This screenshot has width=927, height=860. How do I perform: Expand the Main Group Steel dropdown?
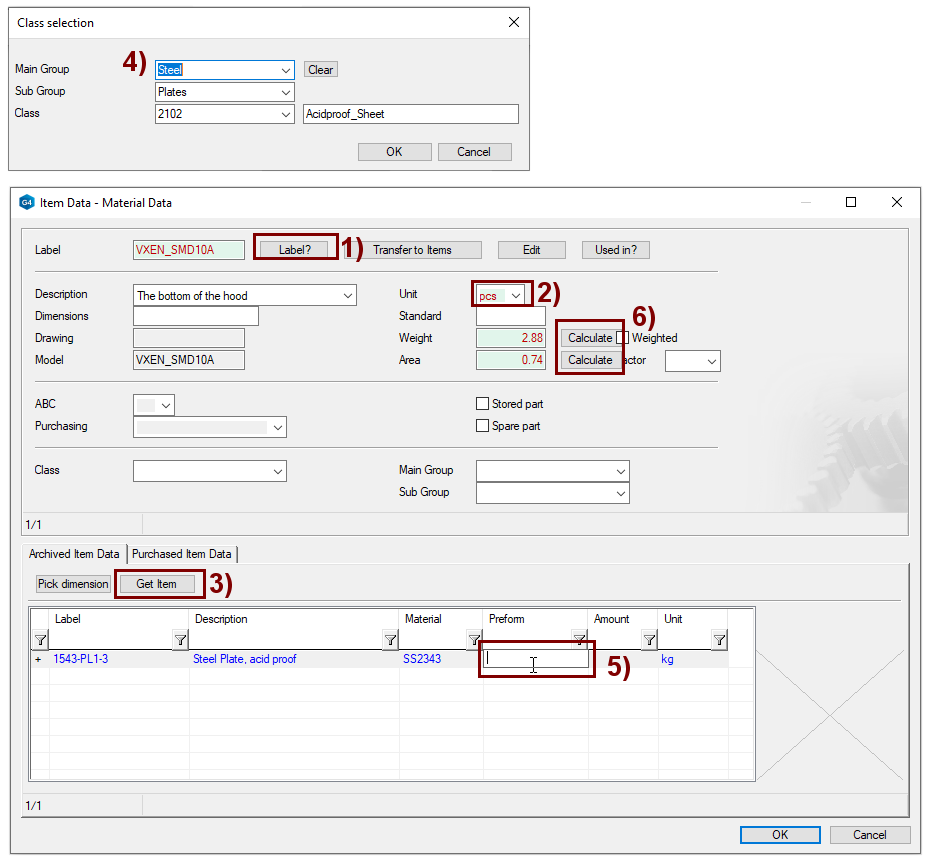(x=286, y=70)
